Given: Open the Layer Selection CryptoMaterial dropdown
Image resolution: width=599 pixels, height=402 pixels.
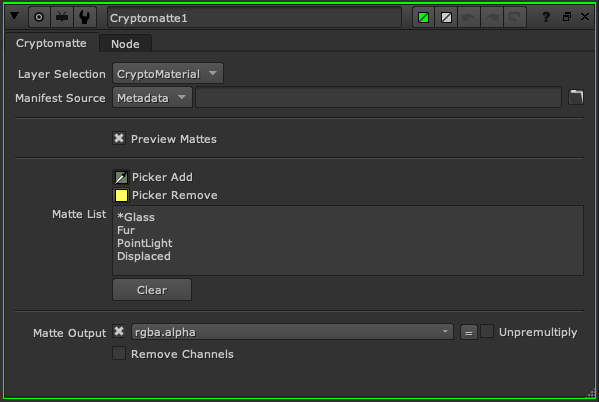Looking at the screenshot, I should tap(168, 73).
